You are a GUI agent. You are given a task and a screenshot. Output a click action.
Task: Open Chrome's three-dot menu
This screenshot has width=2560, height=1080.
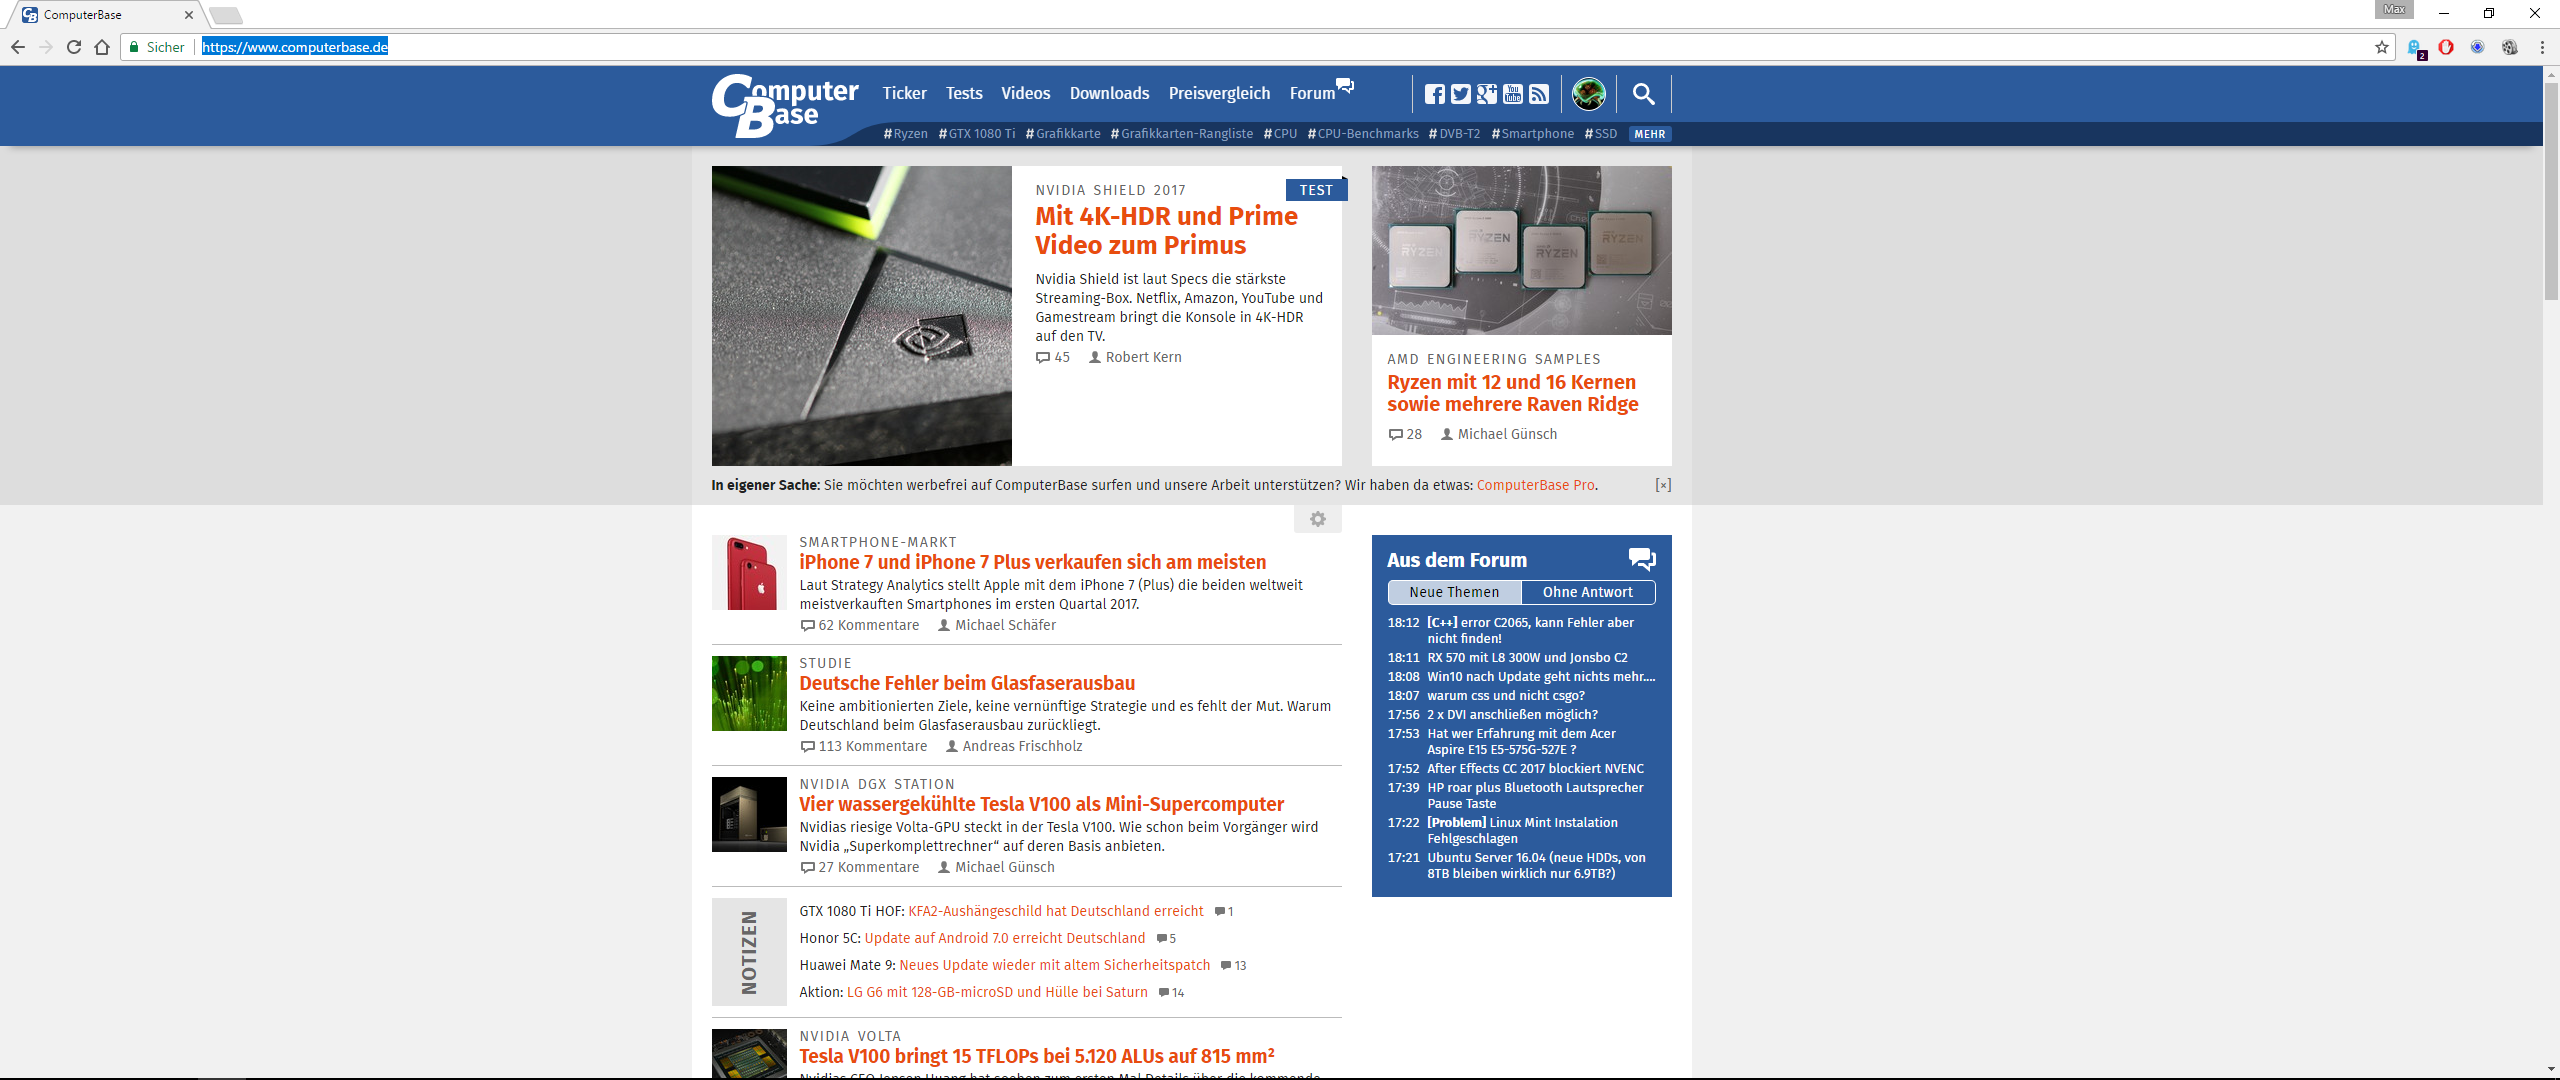(2541, 47)
